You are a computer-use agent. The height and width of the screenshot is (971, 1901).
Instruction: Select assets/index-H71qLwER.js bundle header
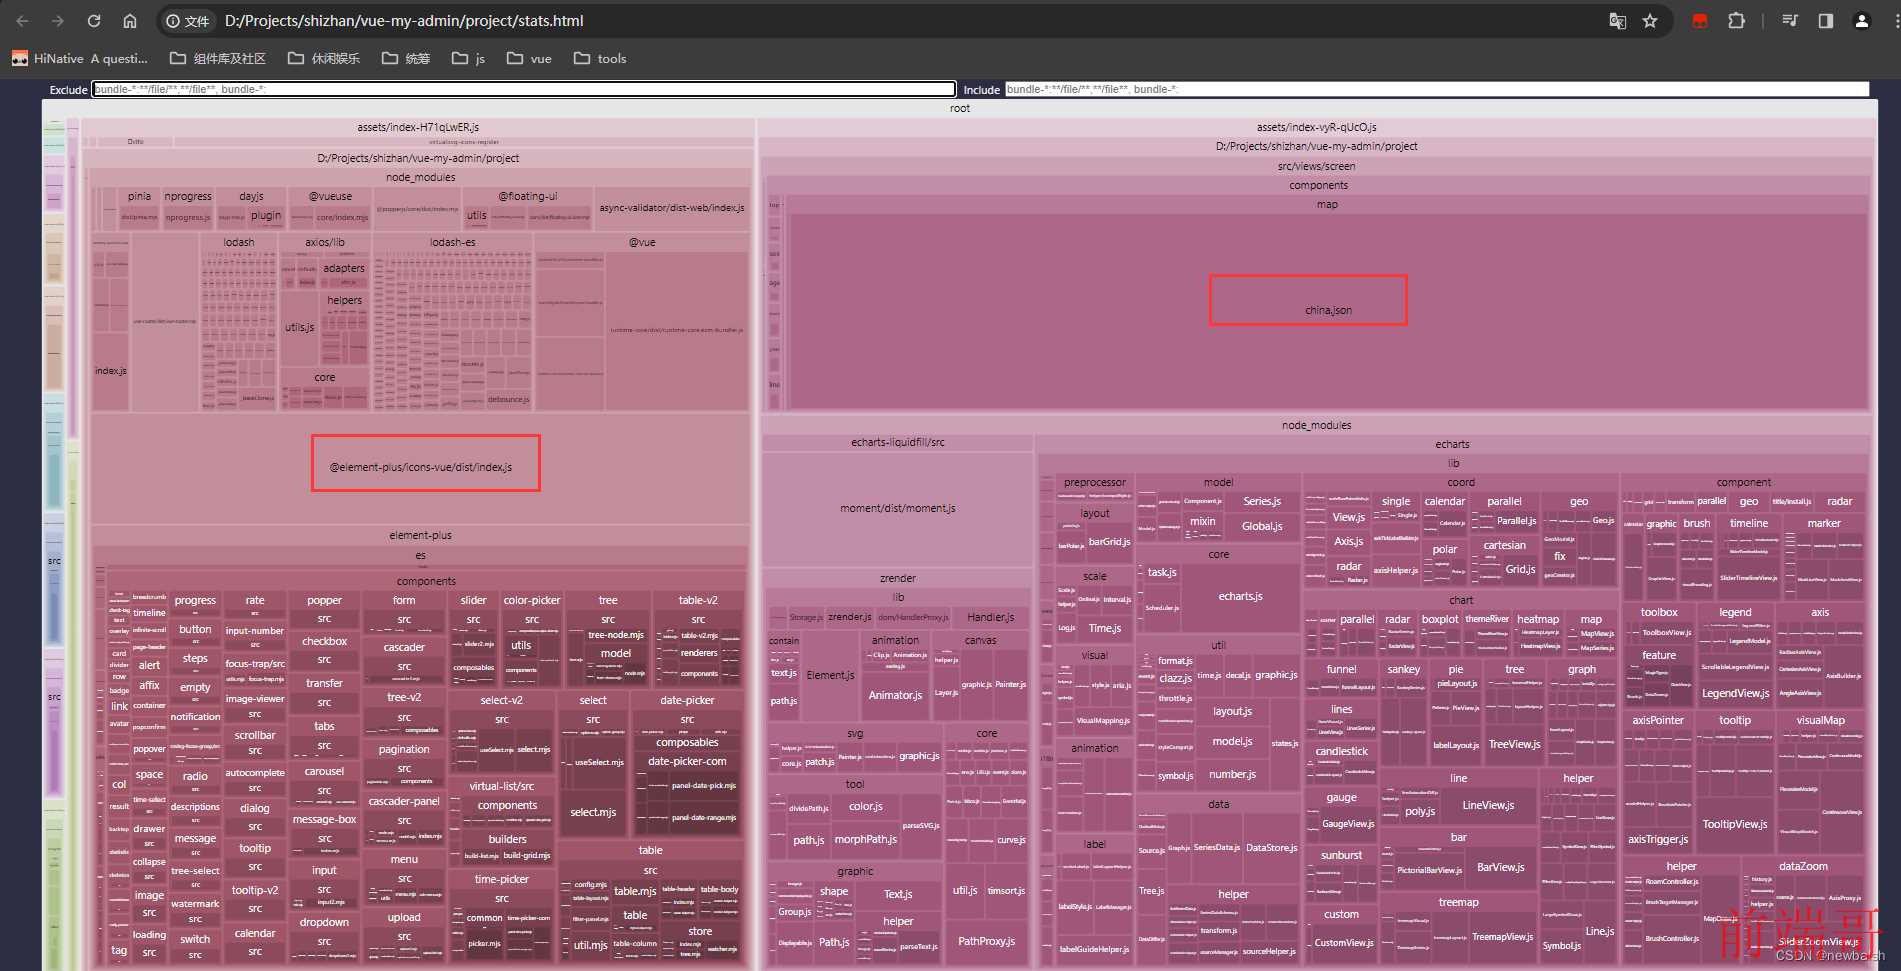(418, 127)
